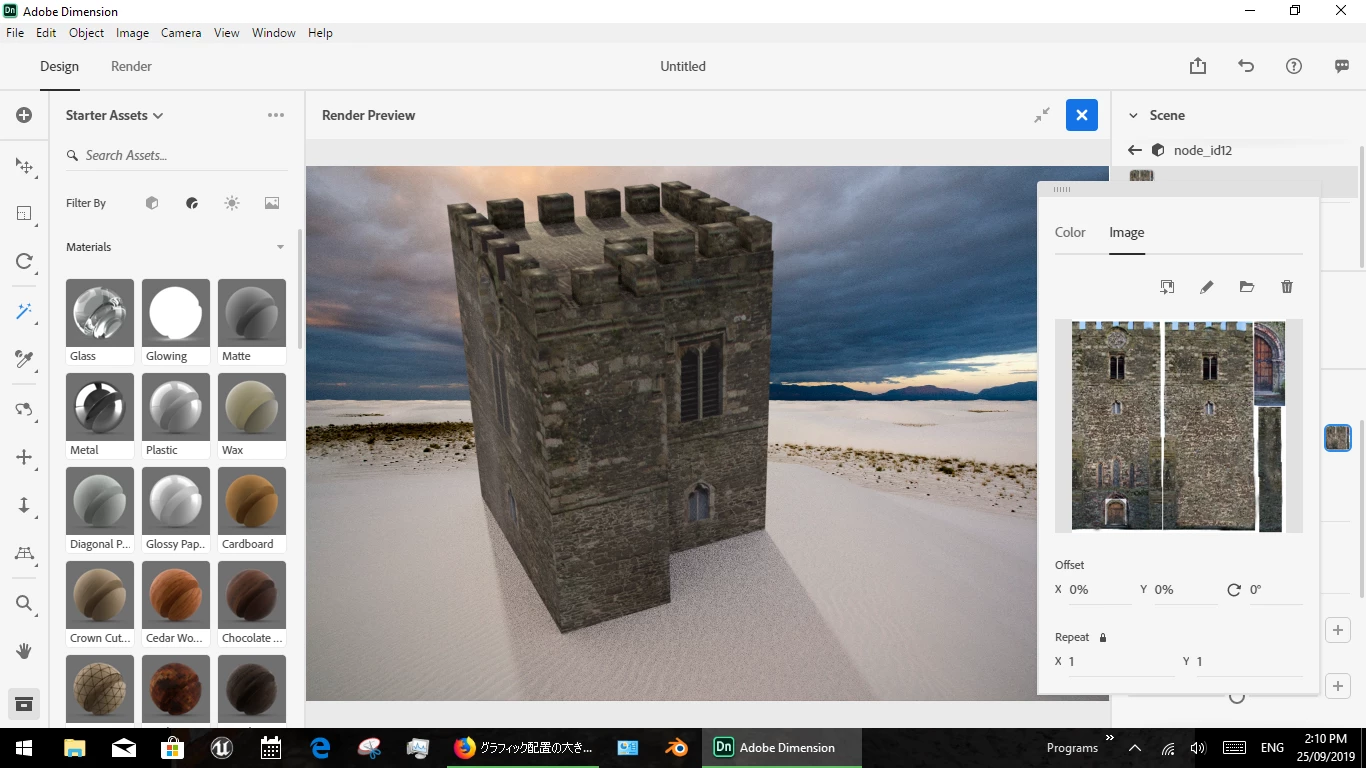Click the rotation icon next to 0°

coord(1234,590)
